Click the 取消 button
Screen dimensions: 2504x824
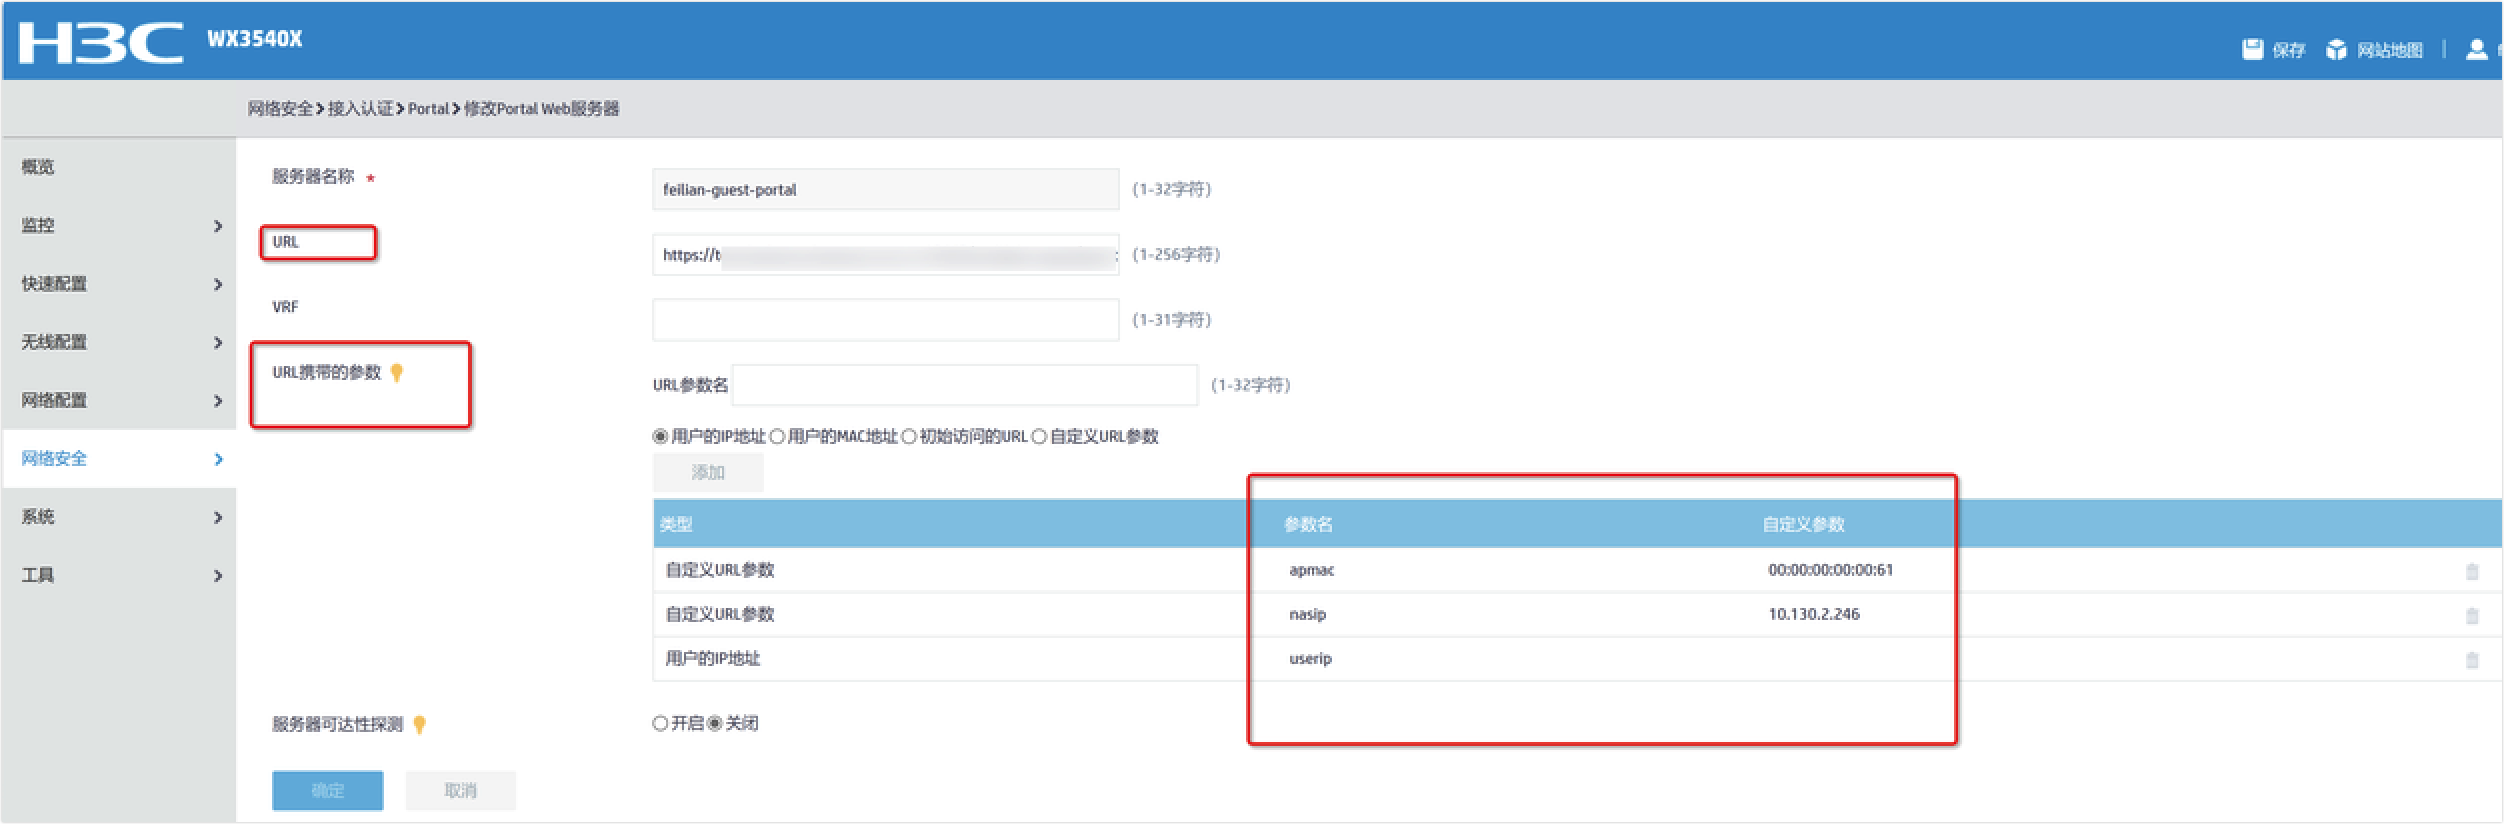tap(460, 791)
